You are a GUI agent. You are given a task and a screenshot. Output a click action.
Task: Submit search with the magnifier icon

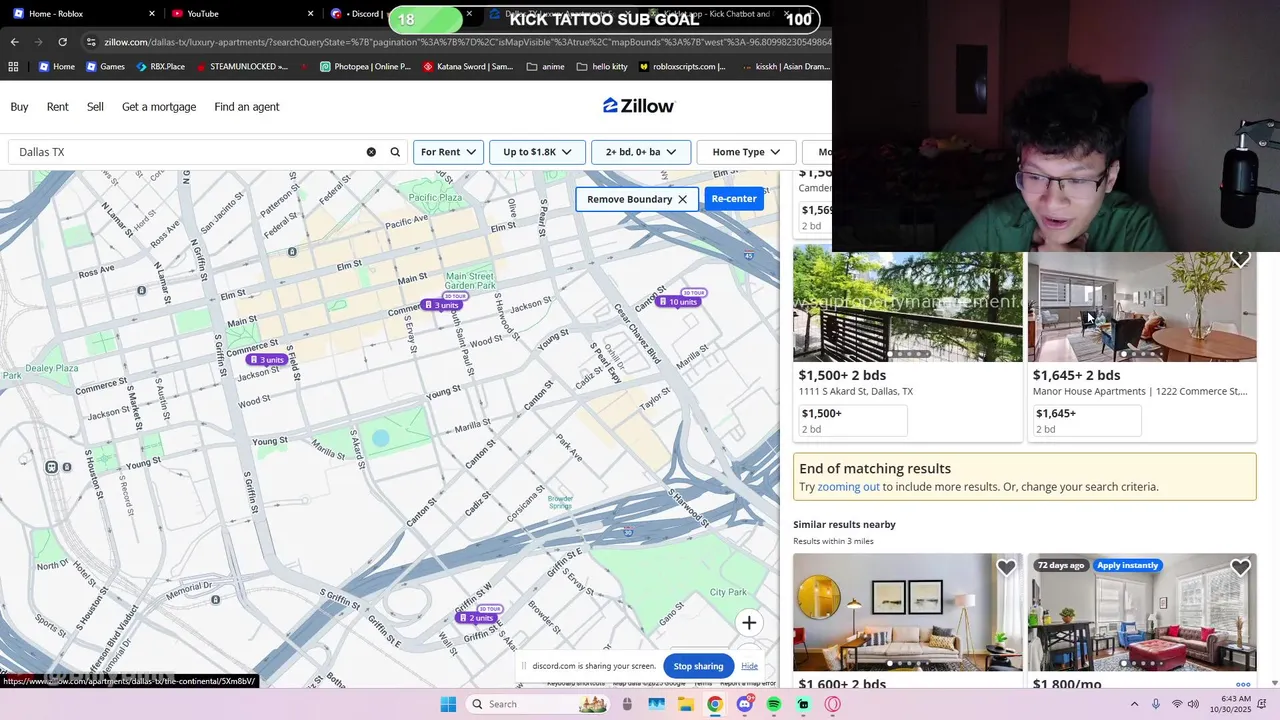tap(395, 152)
